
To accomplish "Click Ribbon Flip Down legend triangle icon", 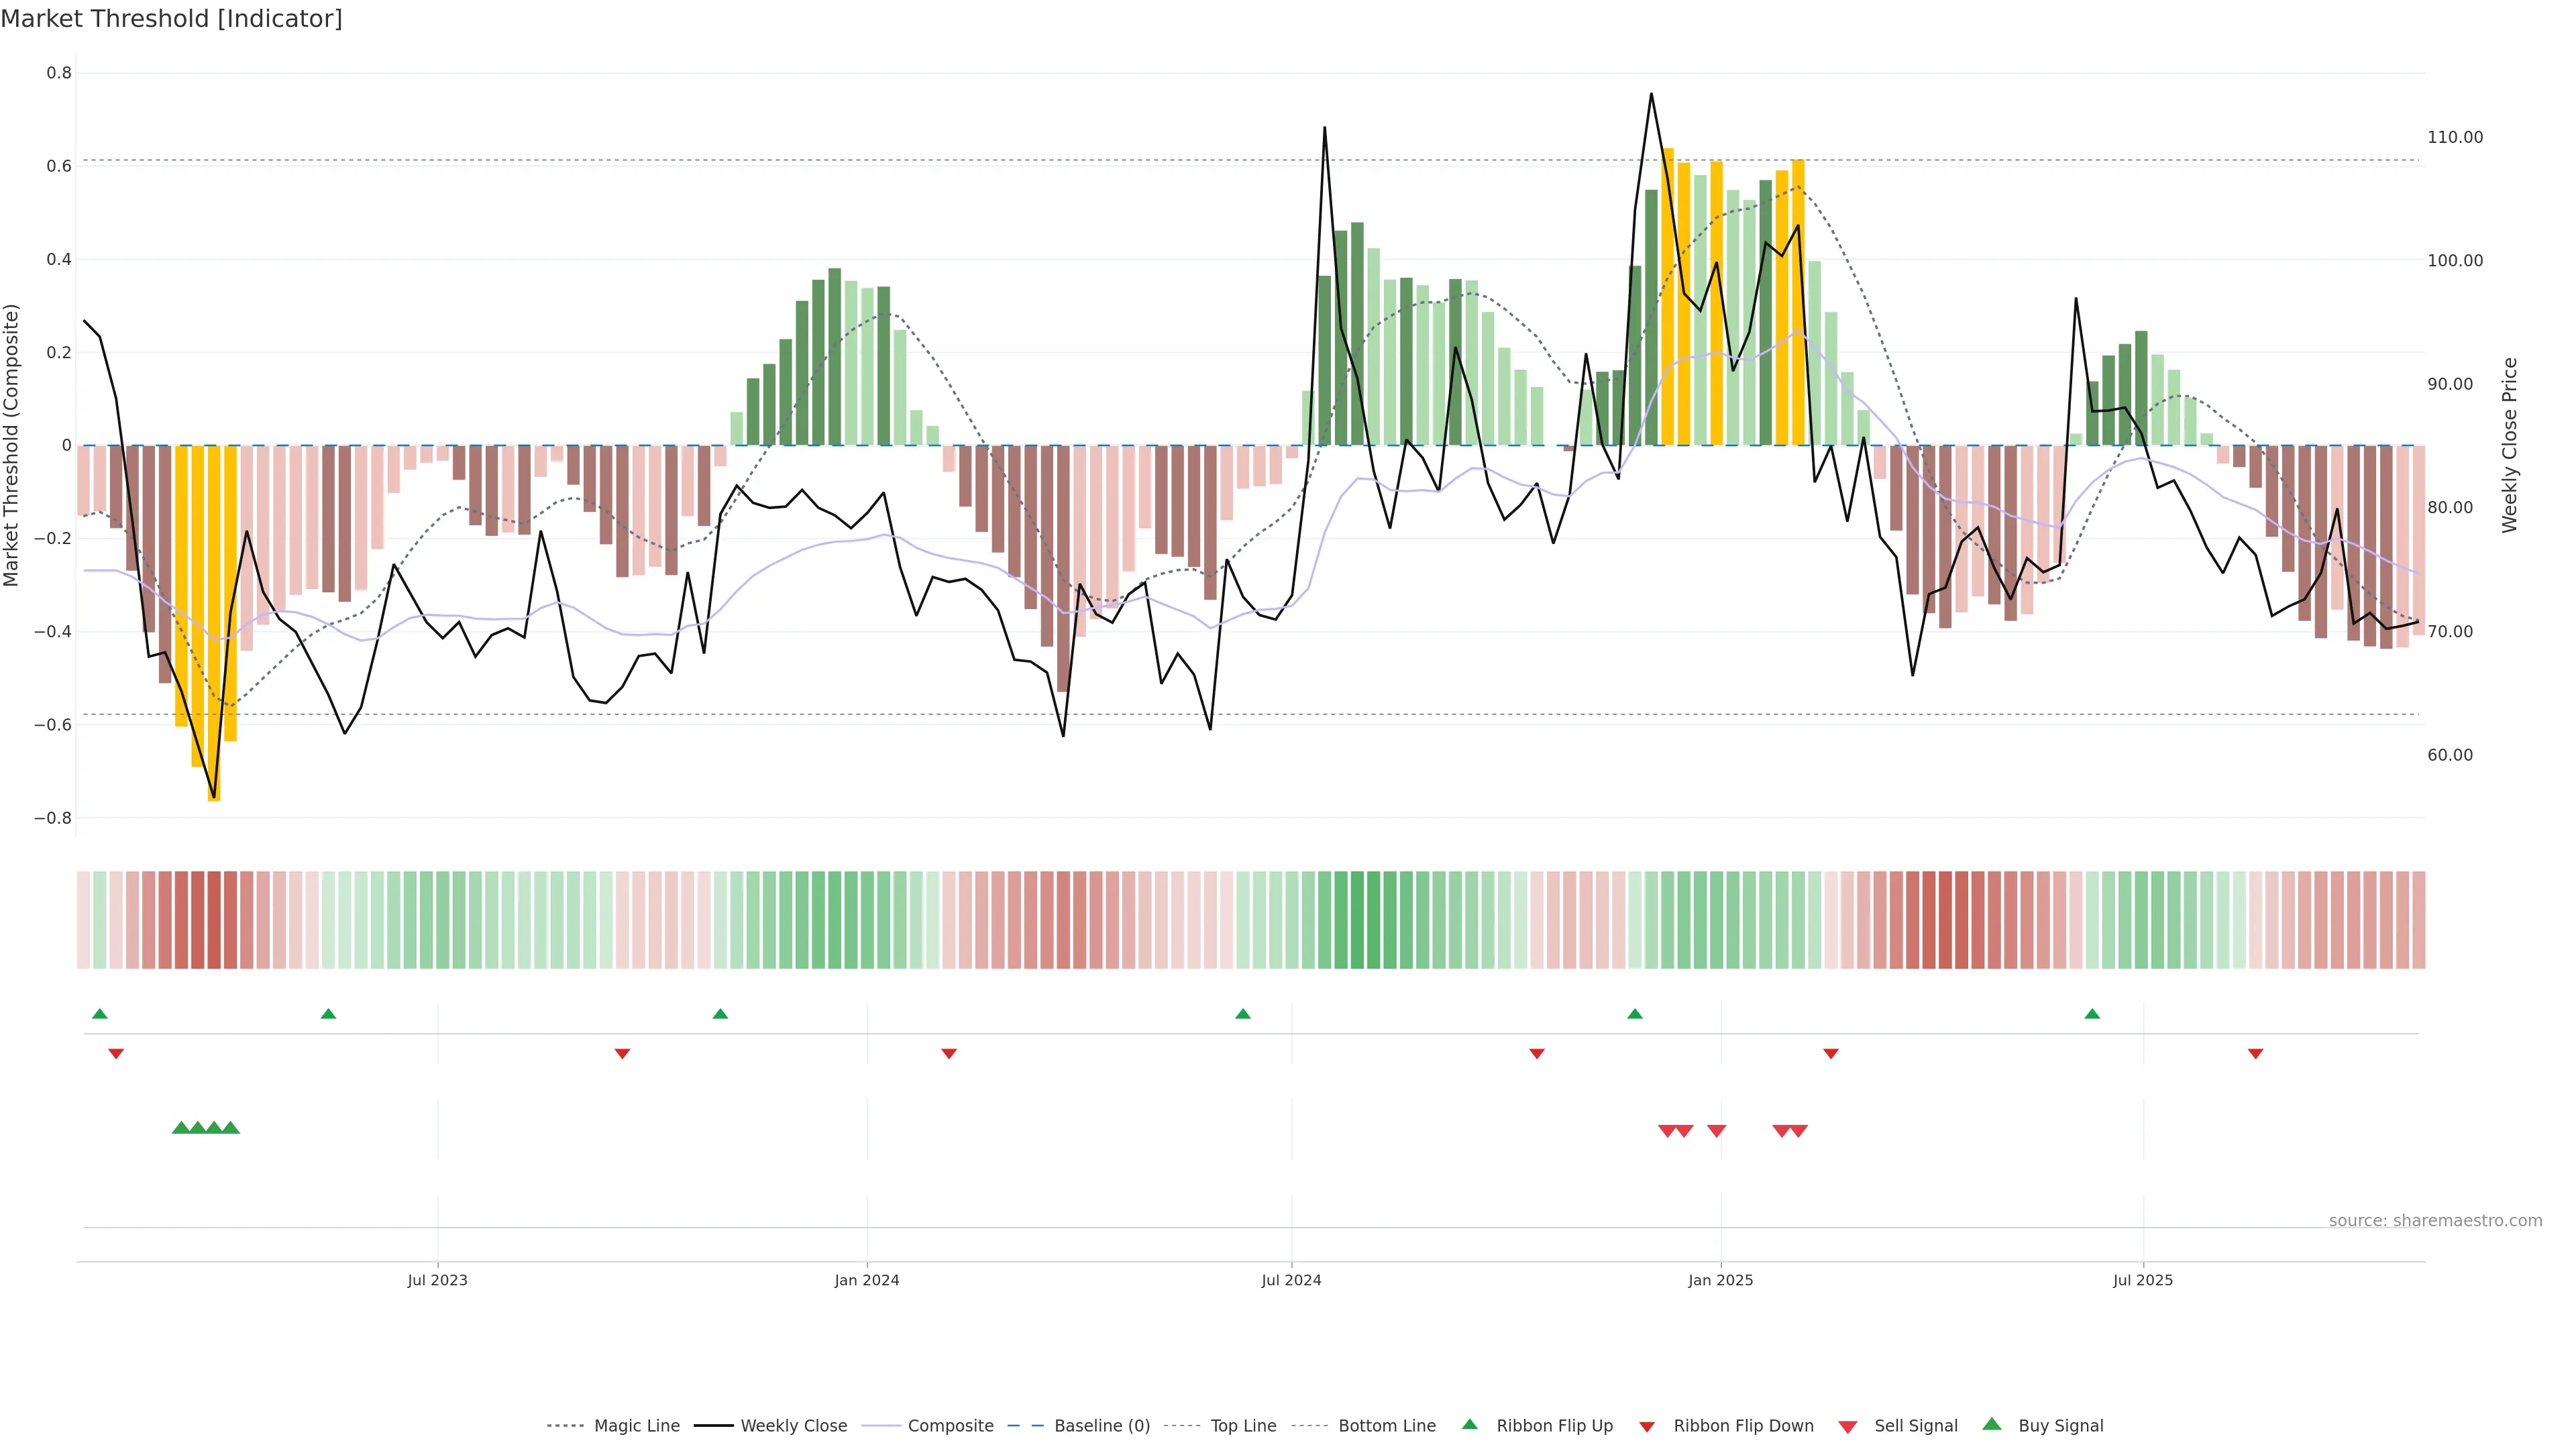I will pyautogui.click(x=1647, y=1426).
